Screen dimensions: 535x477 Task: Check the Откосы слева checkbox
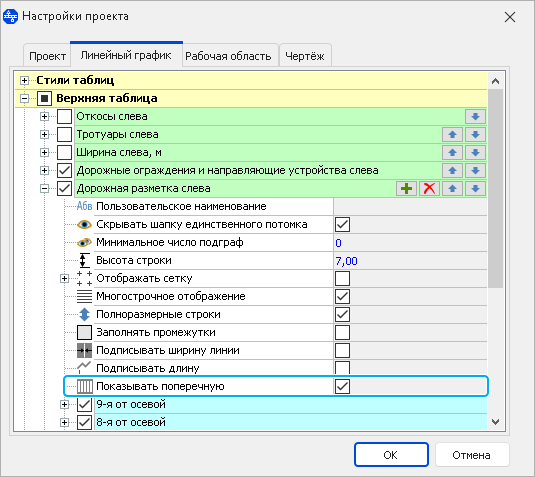64,116
